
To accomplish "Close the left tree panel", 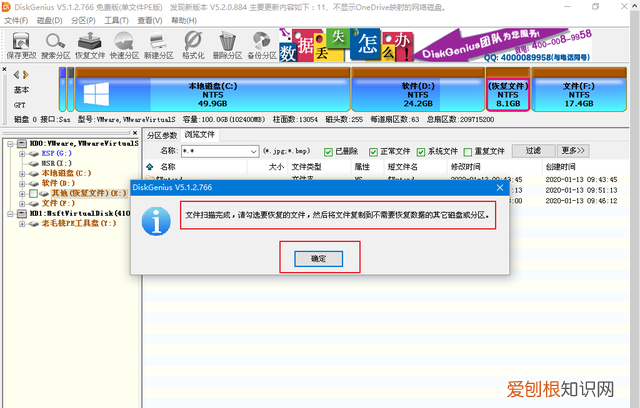I will click(135, 133).
